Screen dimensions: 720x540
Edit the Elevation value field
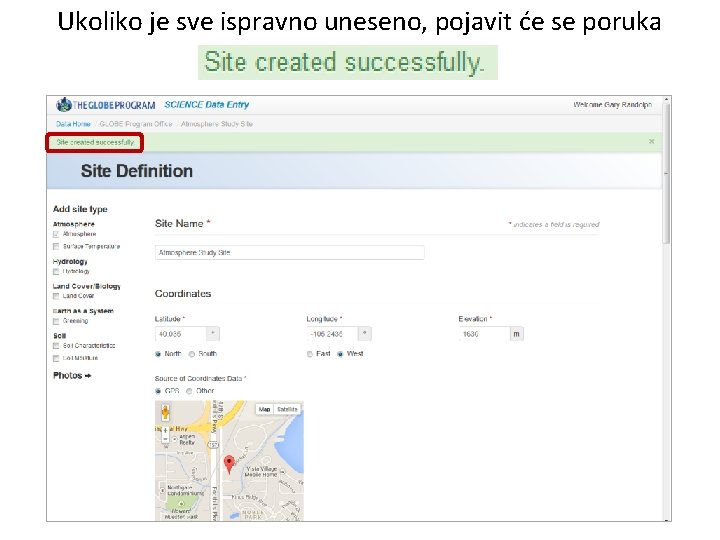click(x=484, y=334)
